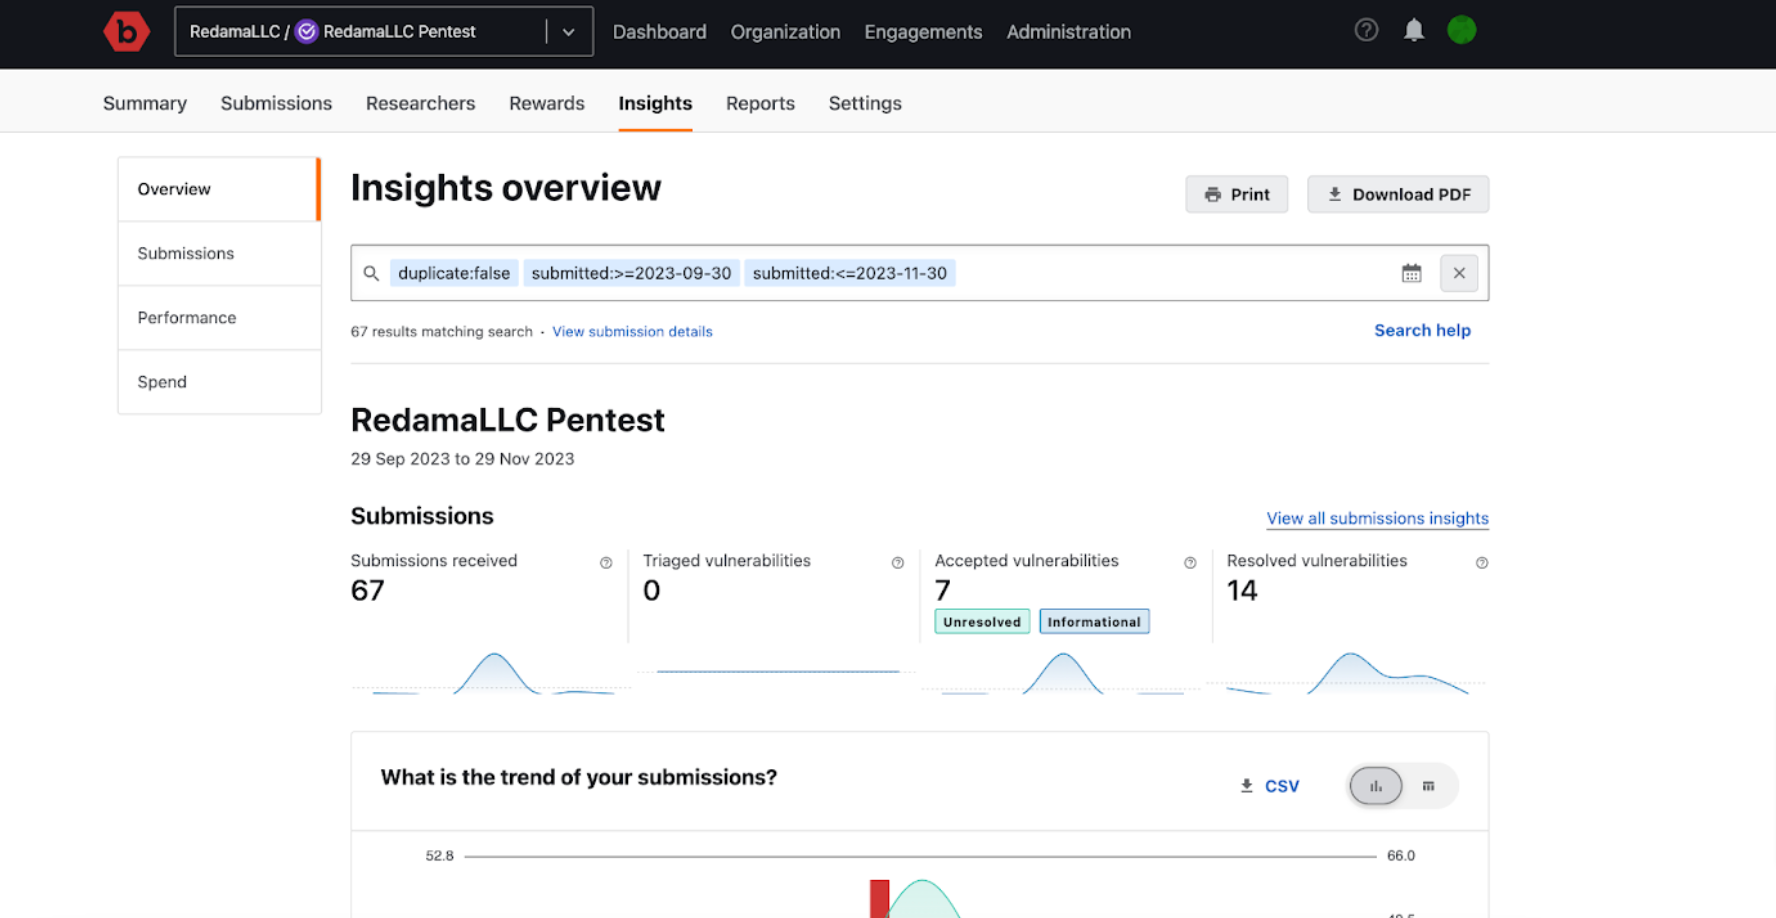Click the Download PDF button

[x=1398, y=194]
